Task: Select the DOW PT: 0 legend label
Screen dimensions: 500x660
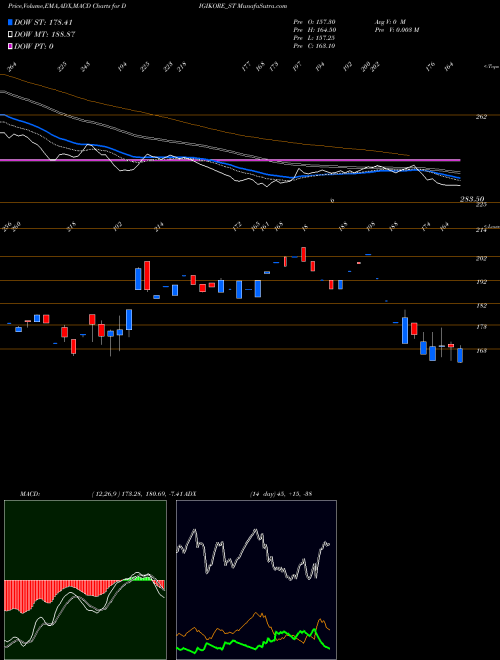Action: (x=34, y=46)
